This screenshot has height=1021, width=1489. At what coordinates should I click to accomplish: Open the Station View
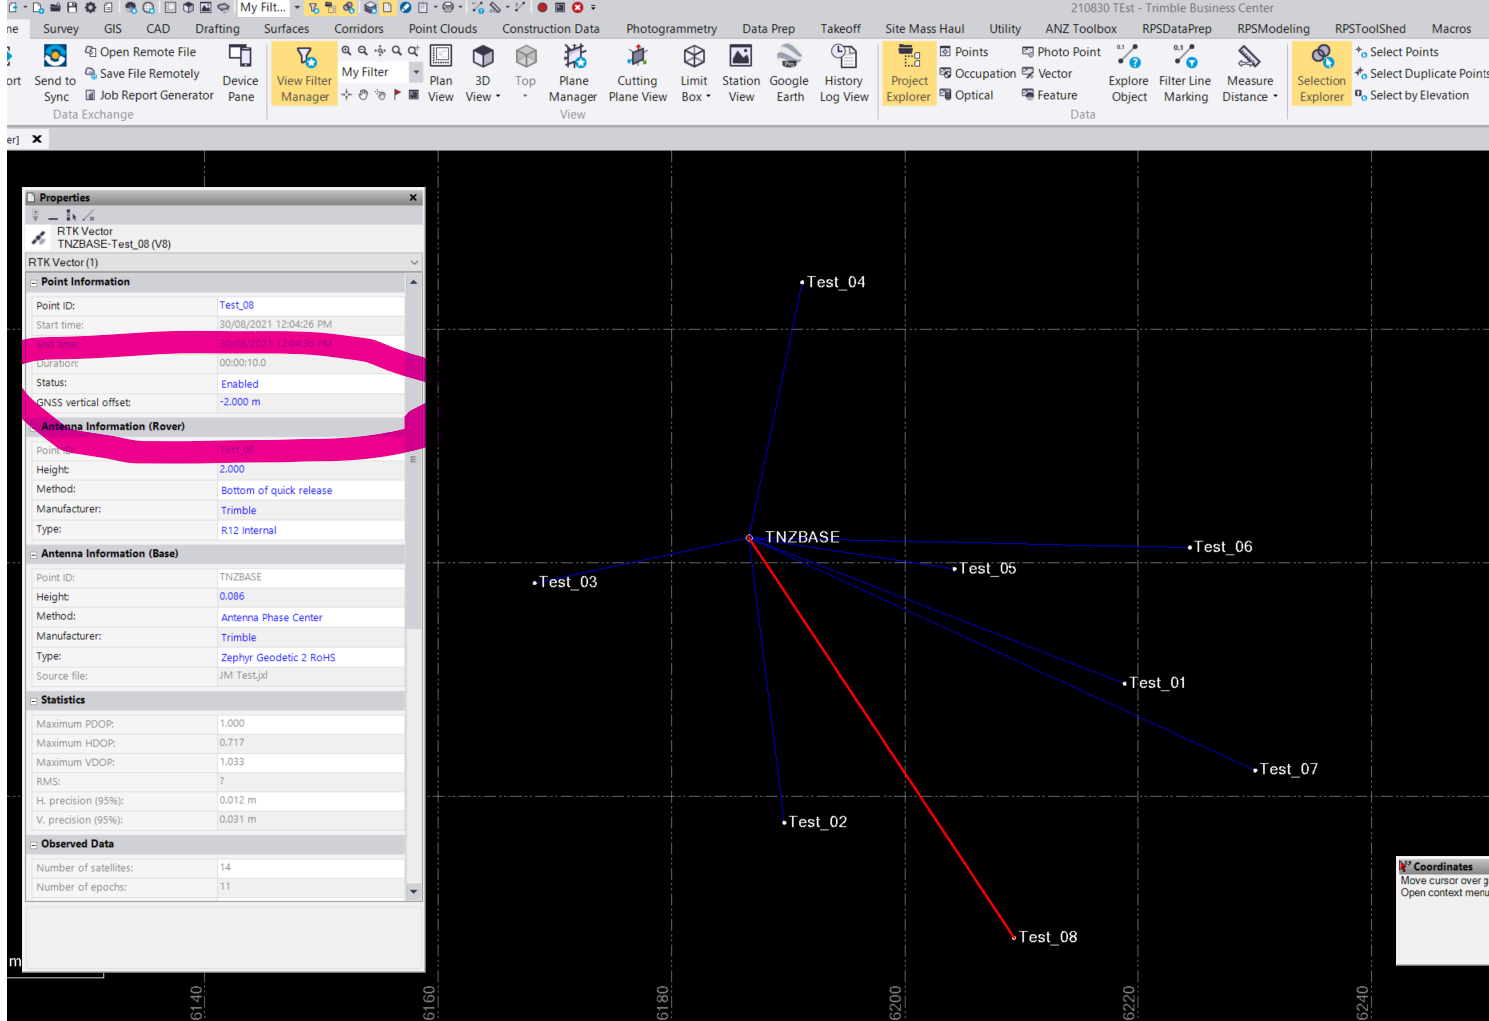(x=740, y=73)
